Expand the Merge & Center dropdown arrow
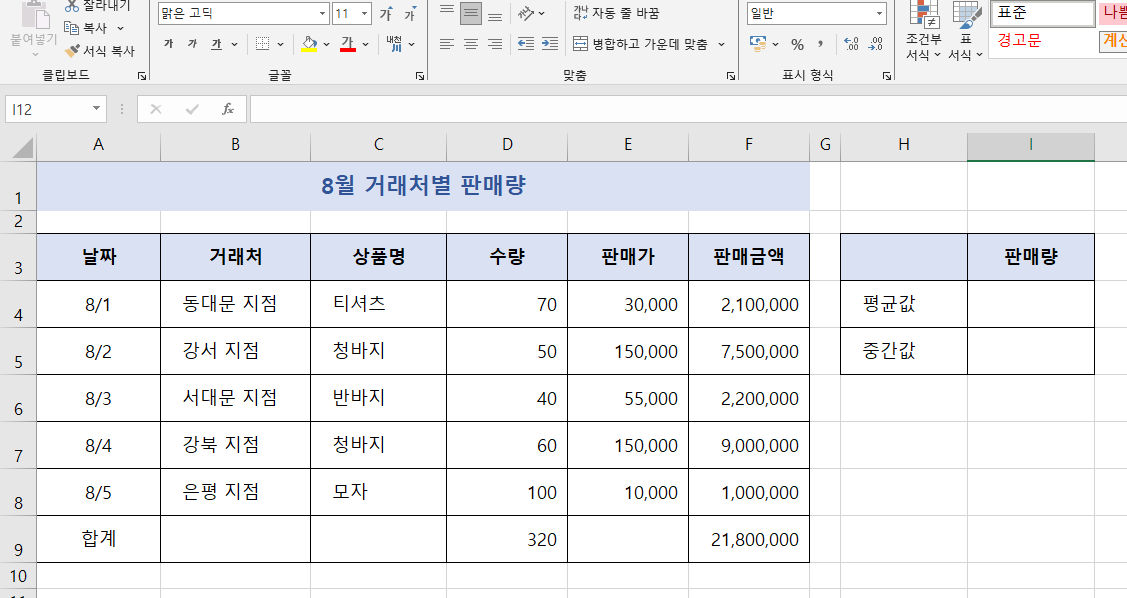The width and height of the screenshot is (1127, 598). pyautogui.click(x=721, y=45)
